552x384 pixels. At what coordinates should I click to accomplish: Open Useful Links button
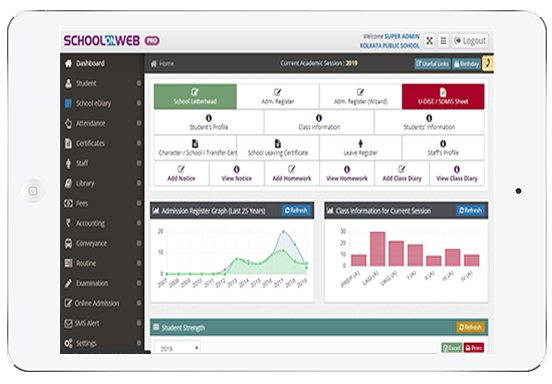[432, 64]
